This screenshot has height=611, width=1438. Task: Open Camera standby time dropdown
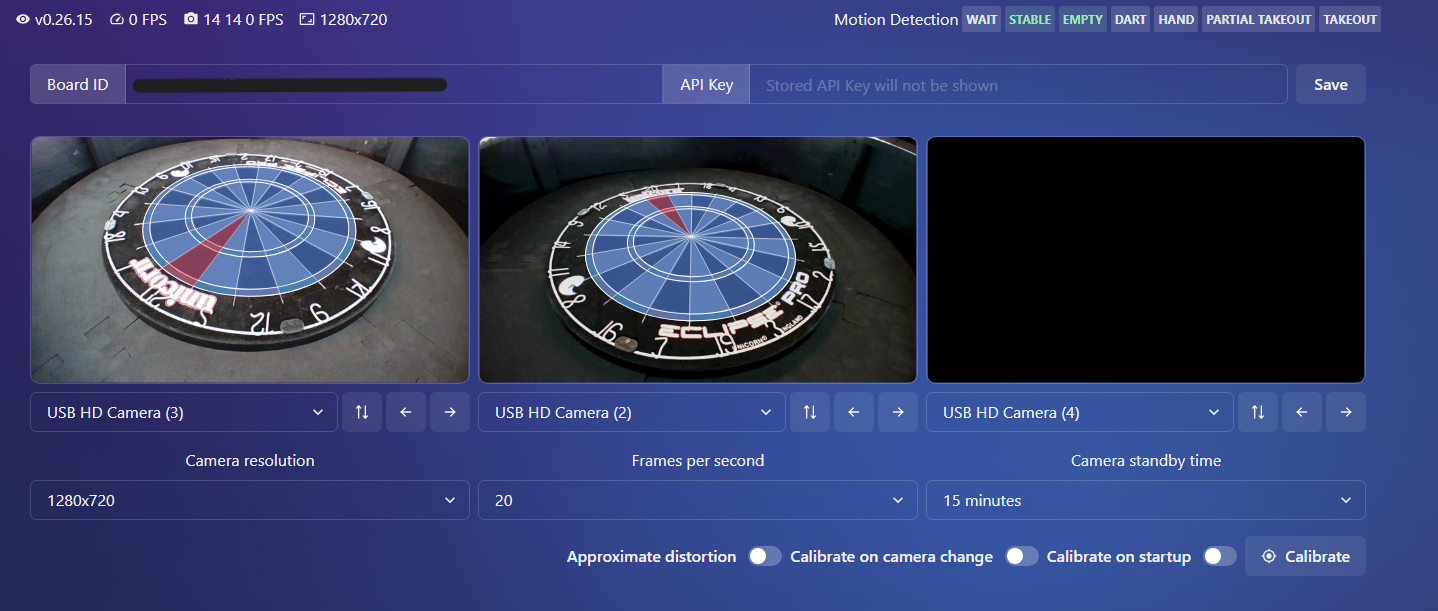click(x=1146, y=500)
